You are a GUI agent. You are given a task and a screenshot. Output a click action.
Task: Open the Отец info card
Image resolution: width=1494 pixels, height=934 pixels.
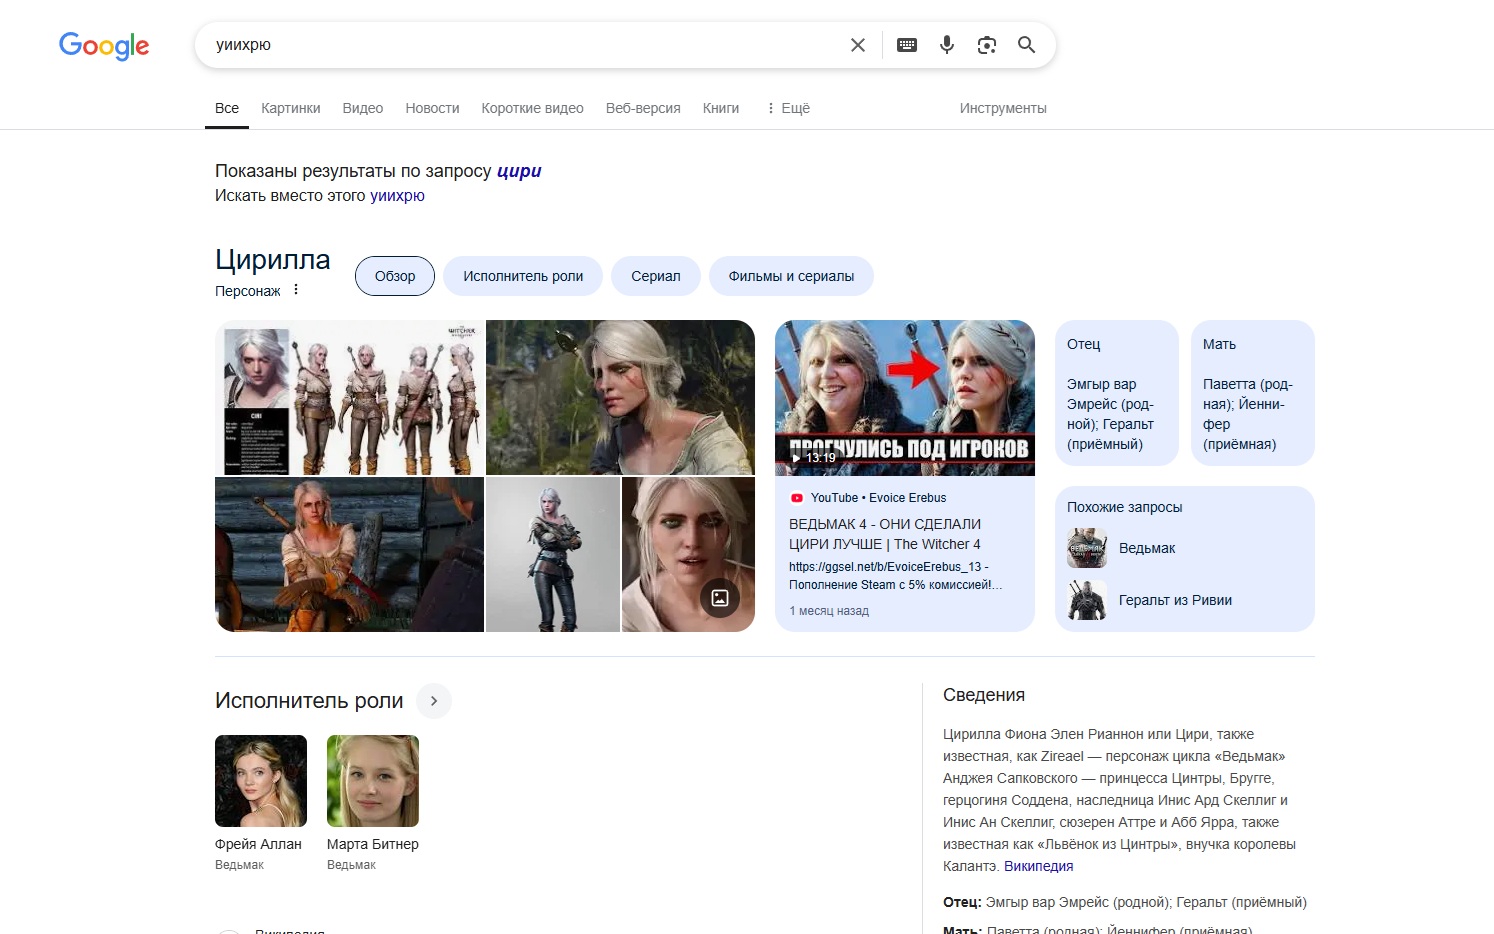click(x=1117, y=393)
